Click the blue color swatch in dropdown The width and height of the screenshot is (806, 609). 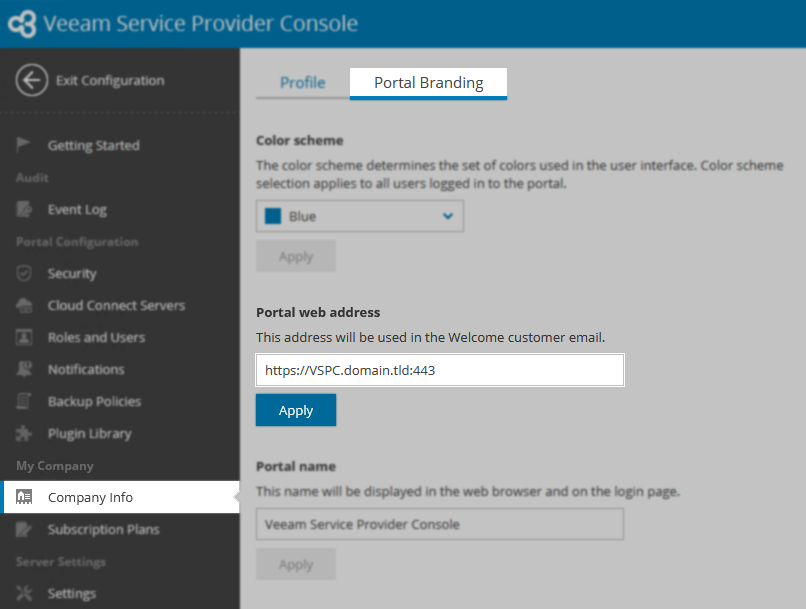click(273, 216)
